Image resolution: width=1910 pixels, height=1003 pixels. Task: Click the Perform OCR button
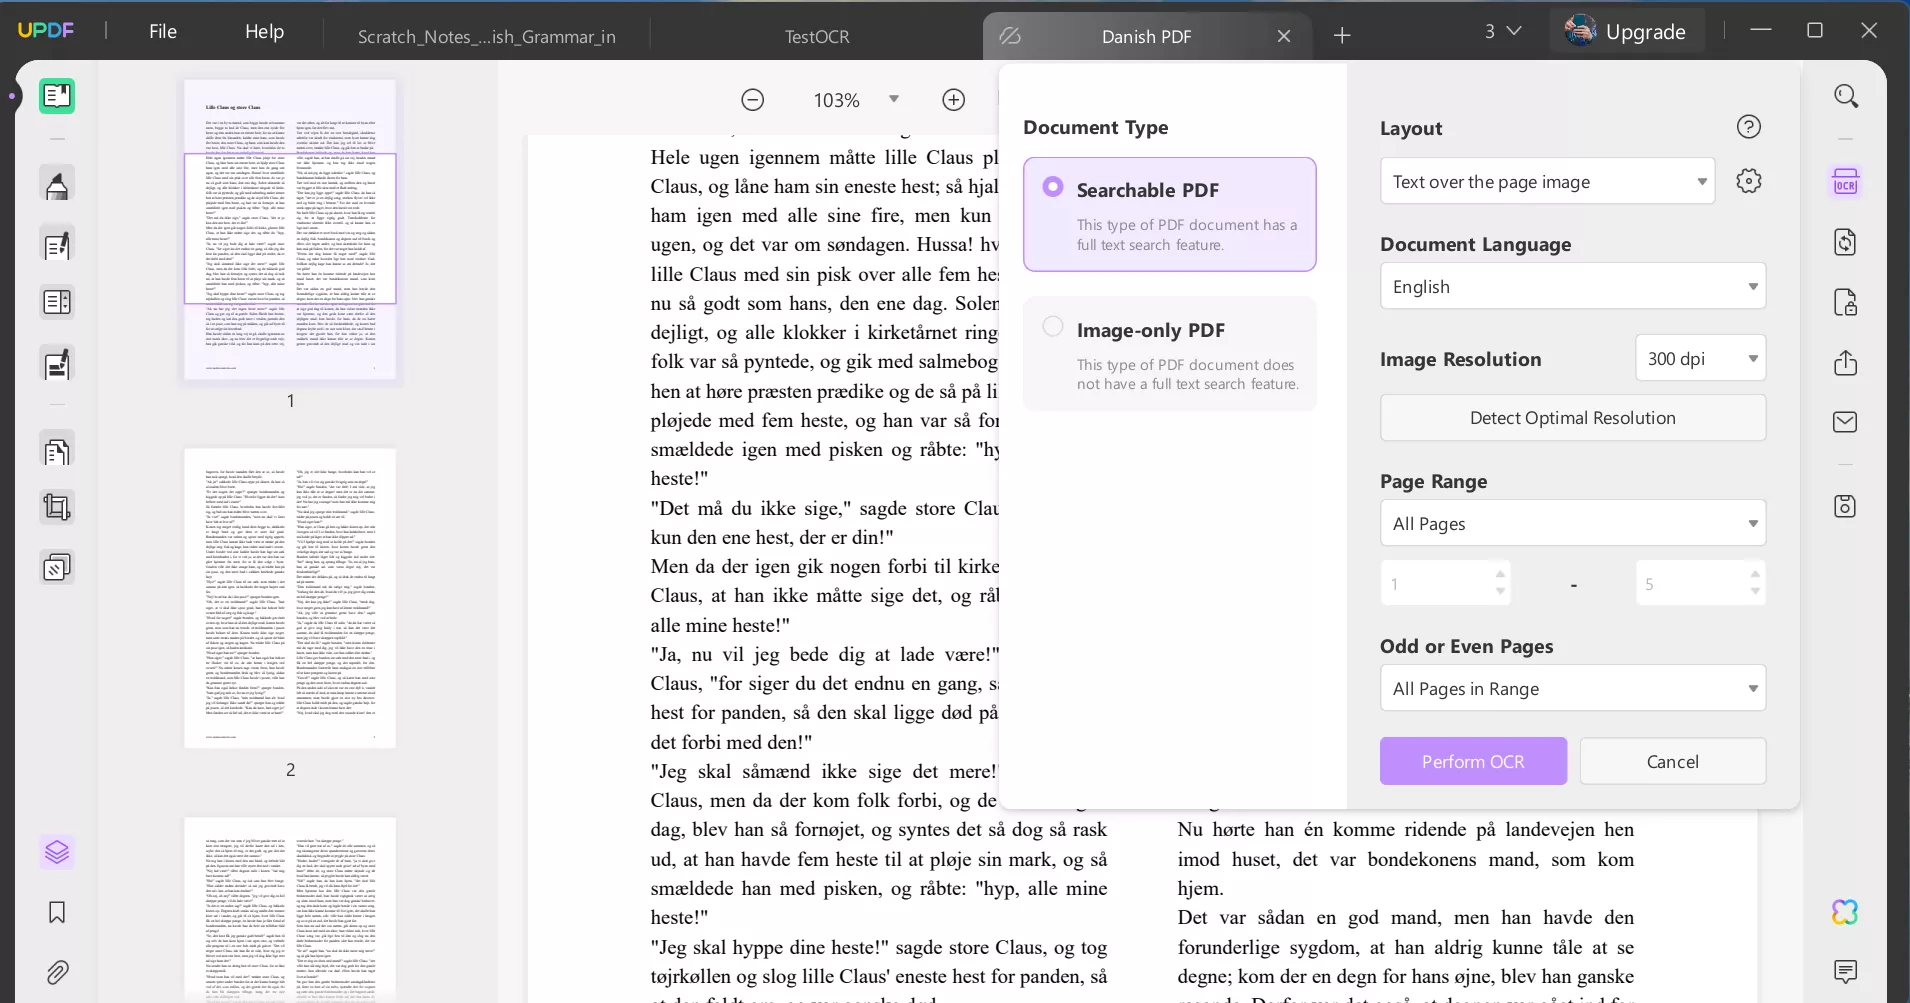[x=1473, y=762]
